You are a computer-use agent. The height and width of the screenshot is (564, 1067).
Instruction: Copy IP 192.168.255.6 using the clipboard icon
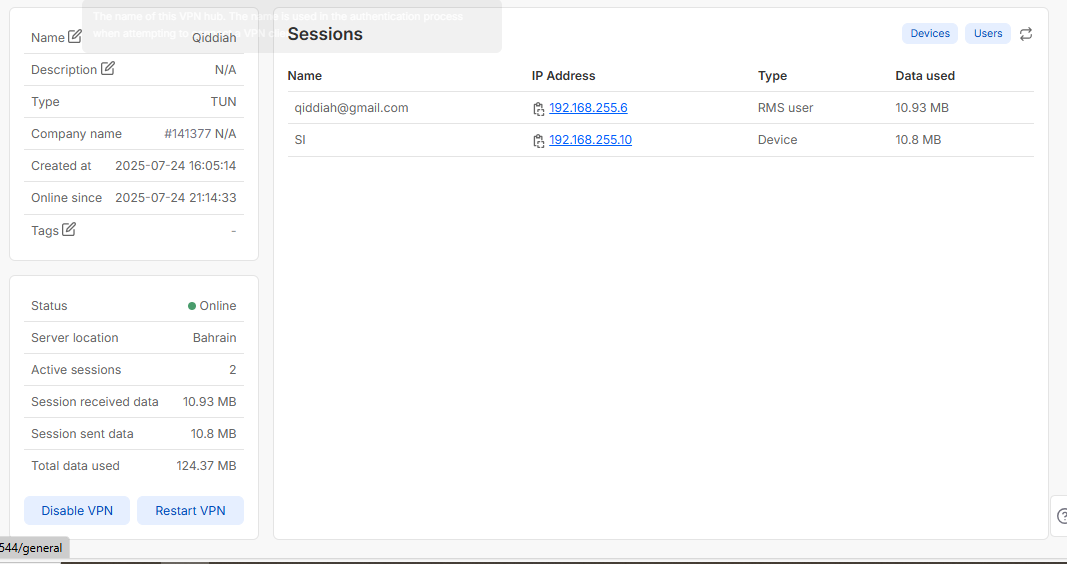(x=539, y=109)
